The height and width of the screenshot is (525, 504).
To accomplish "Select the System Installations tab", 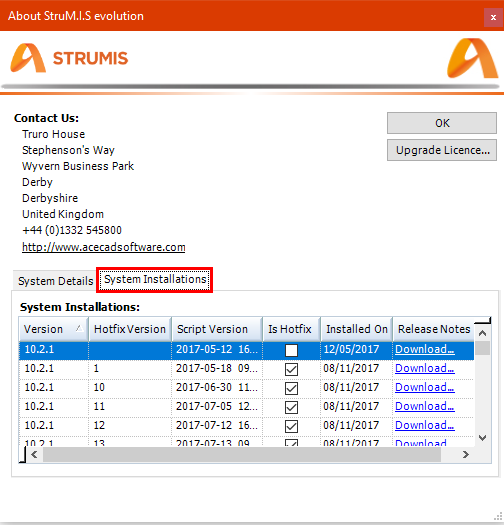I will pyautogui.click(x=155, y=280).
